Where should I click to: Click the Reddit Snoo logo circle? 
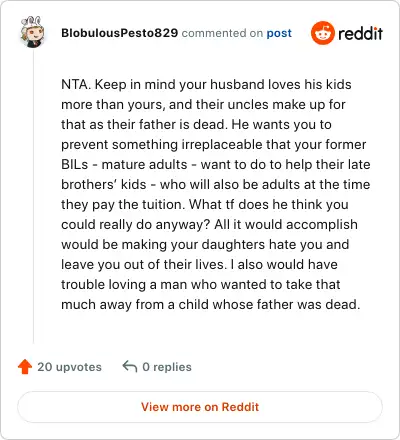tap(322, 33)
